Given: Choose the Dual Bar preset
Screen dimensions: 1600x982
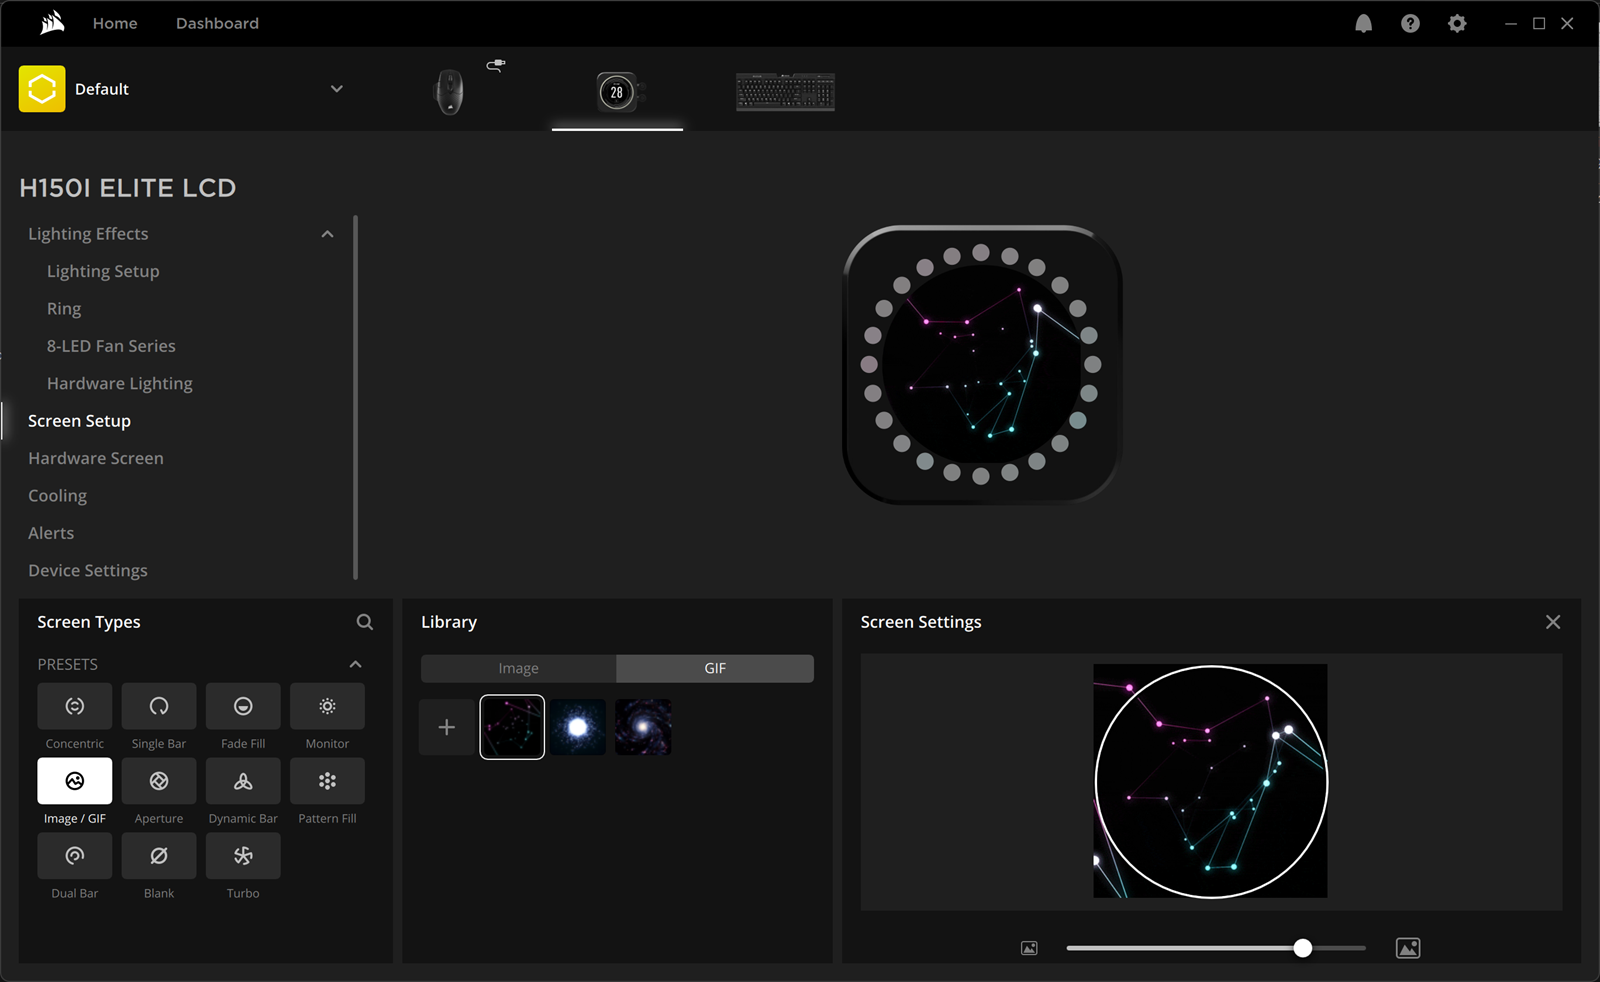Looking at the screenshot, I should (75, 856).
